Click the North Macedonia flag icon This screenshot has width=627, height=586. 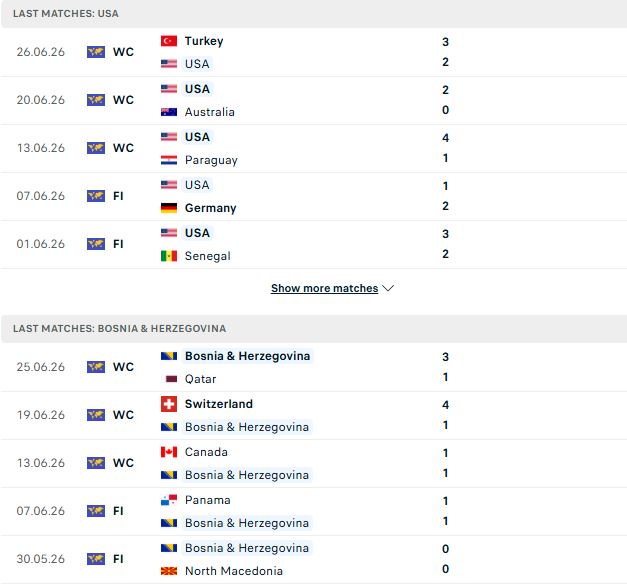[169, 571]
